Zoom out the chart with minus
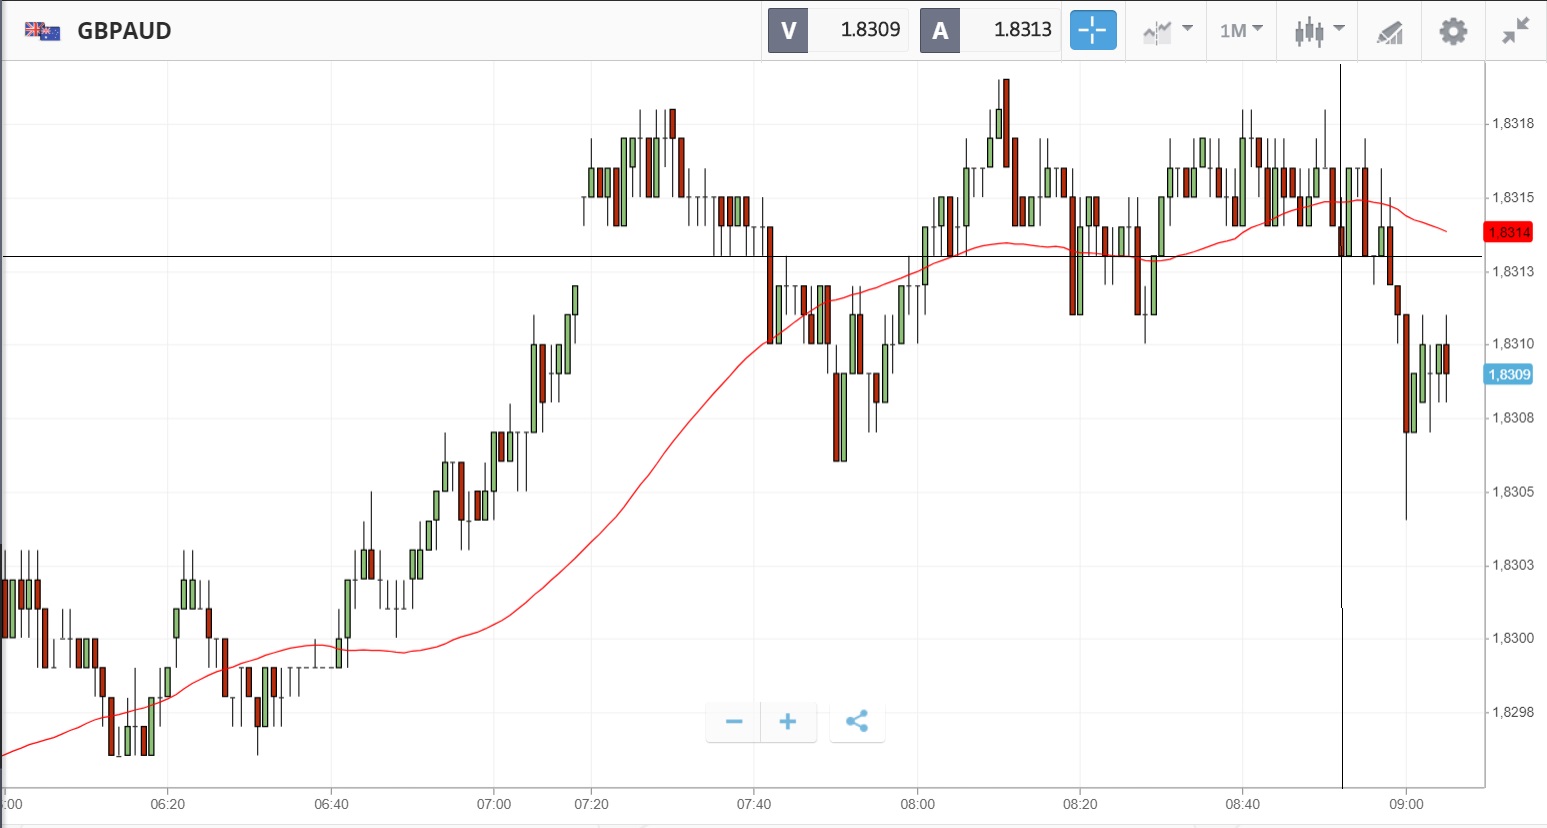This screenshot has height=828, width=1547. coord(734,722)
